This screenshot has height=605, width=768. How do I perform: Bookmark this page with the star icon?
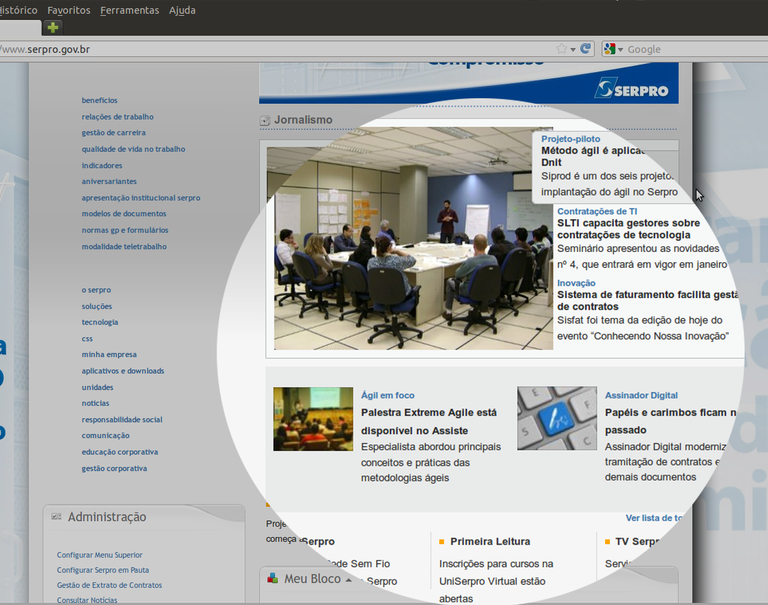tap(561, 48)
